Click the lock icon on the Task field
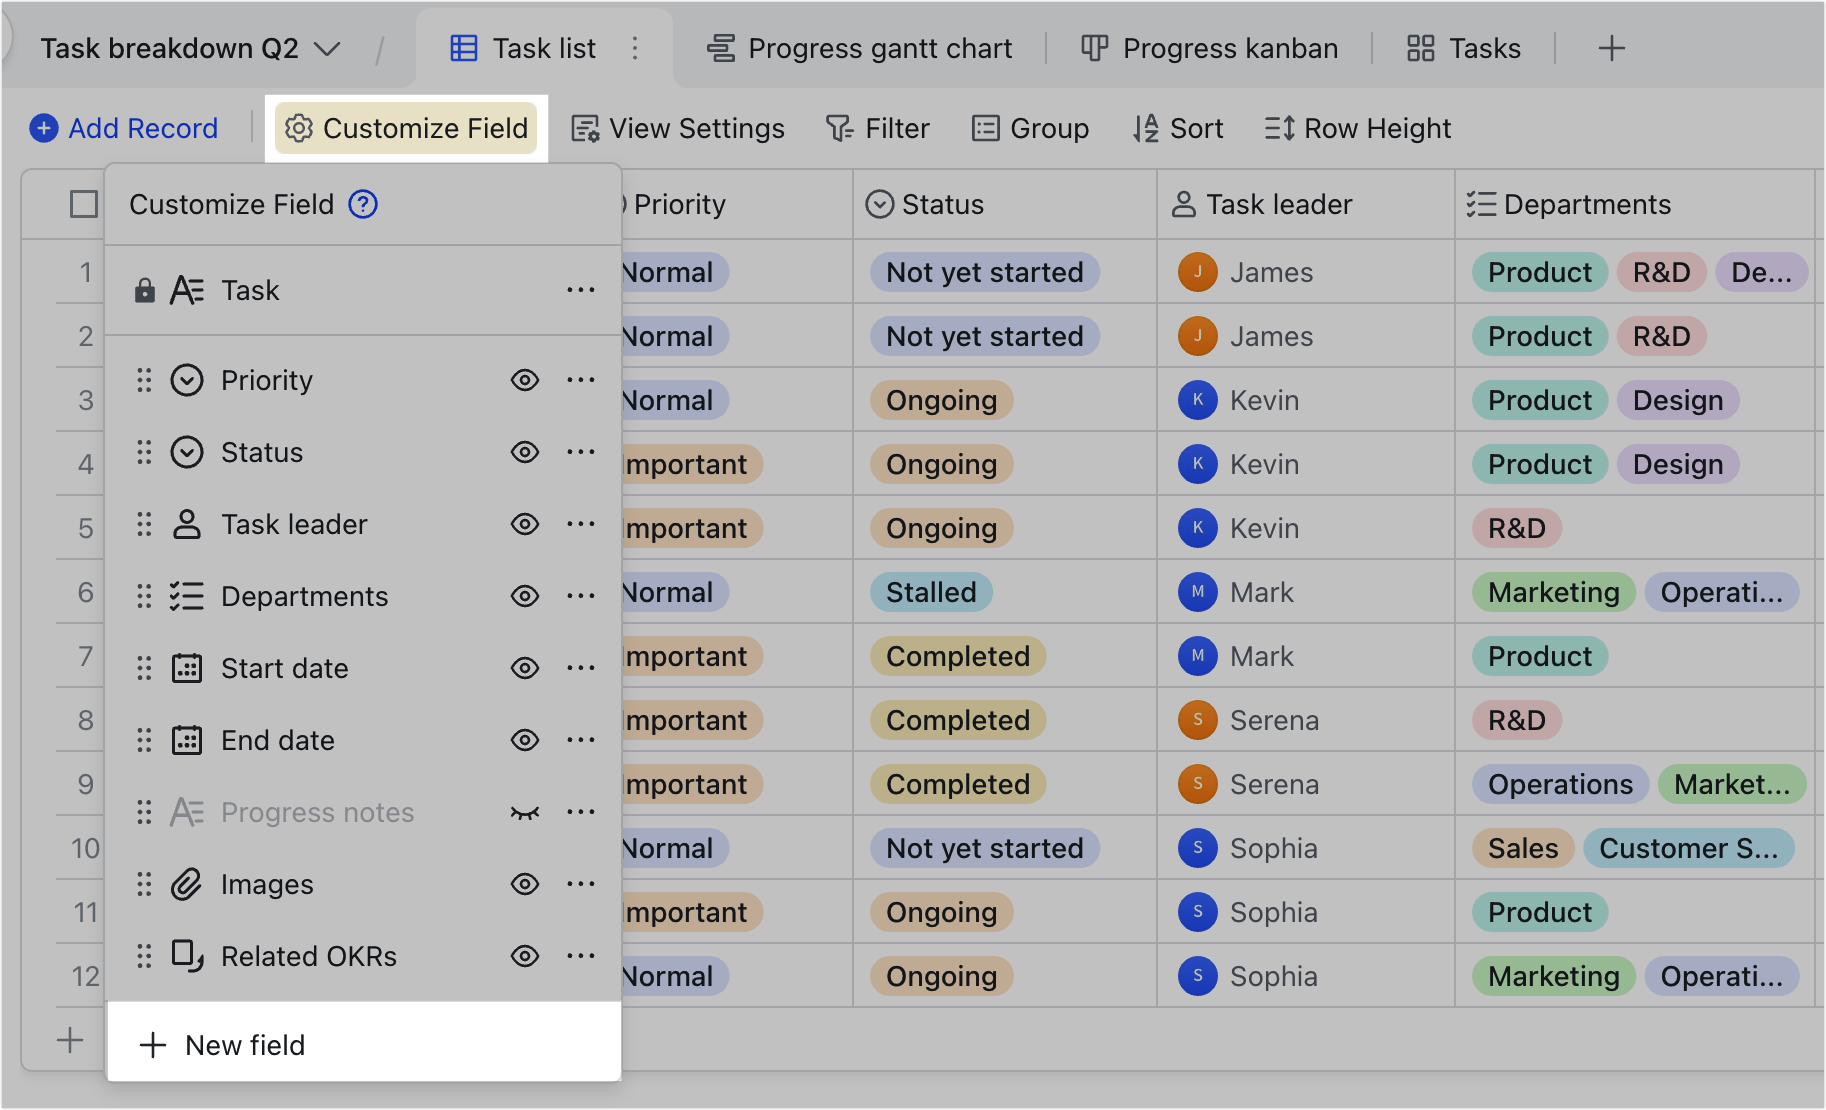 click(x=146, y=290)
